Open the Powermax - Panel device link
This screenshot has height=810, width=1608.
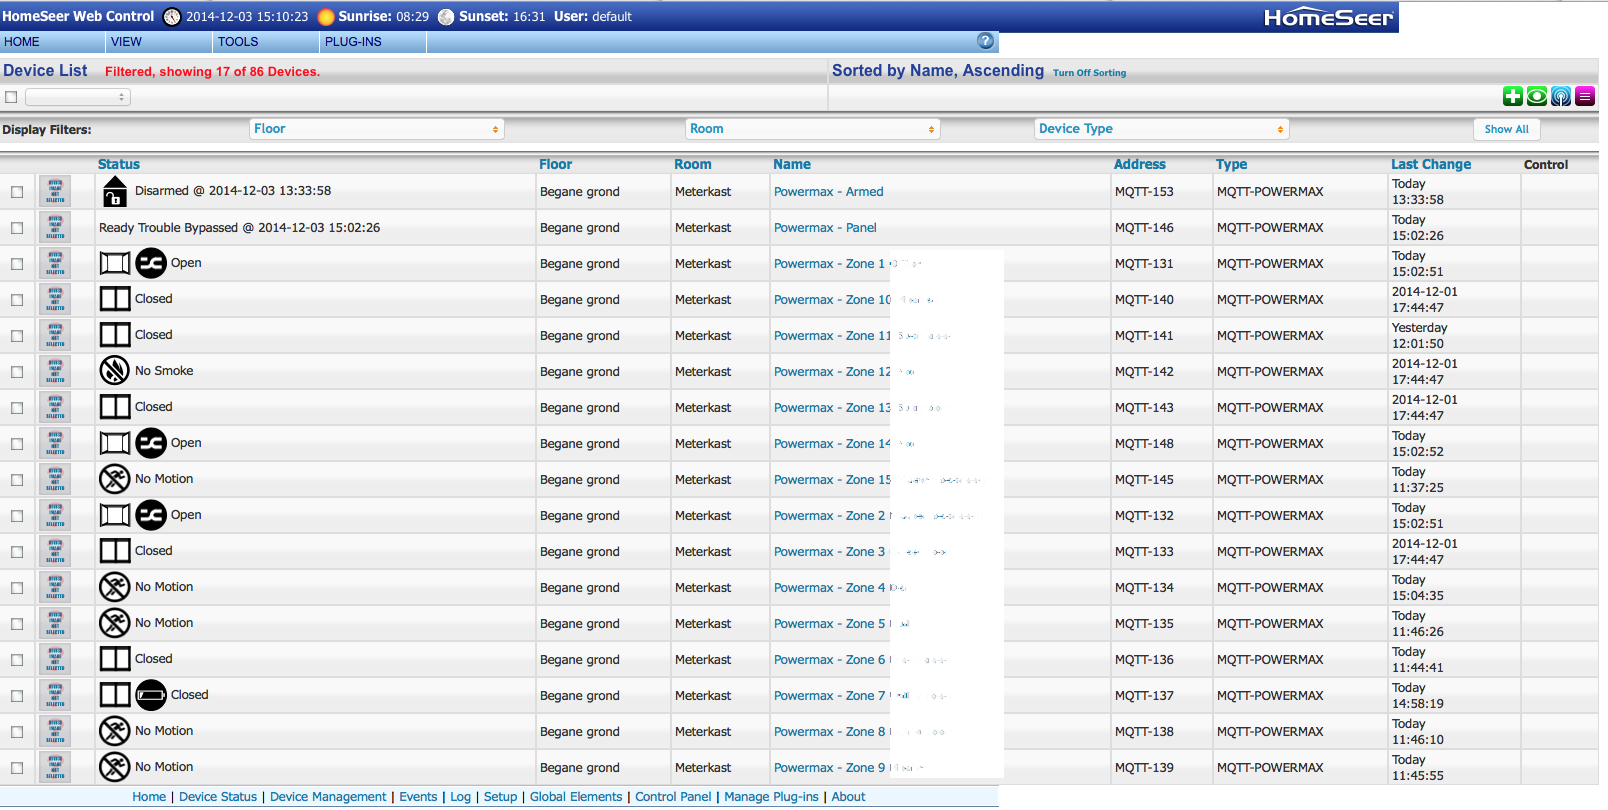tap(825, 228)
